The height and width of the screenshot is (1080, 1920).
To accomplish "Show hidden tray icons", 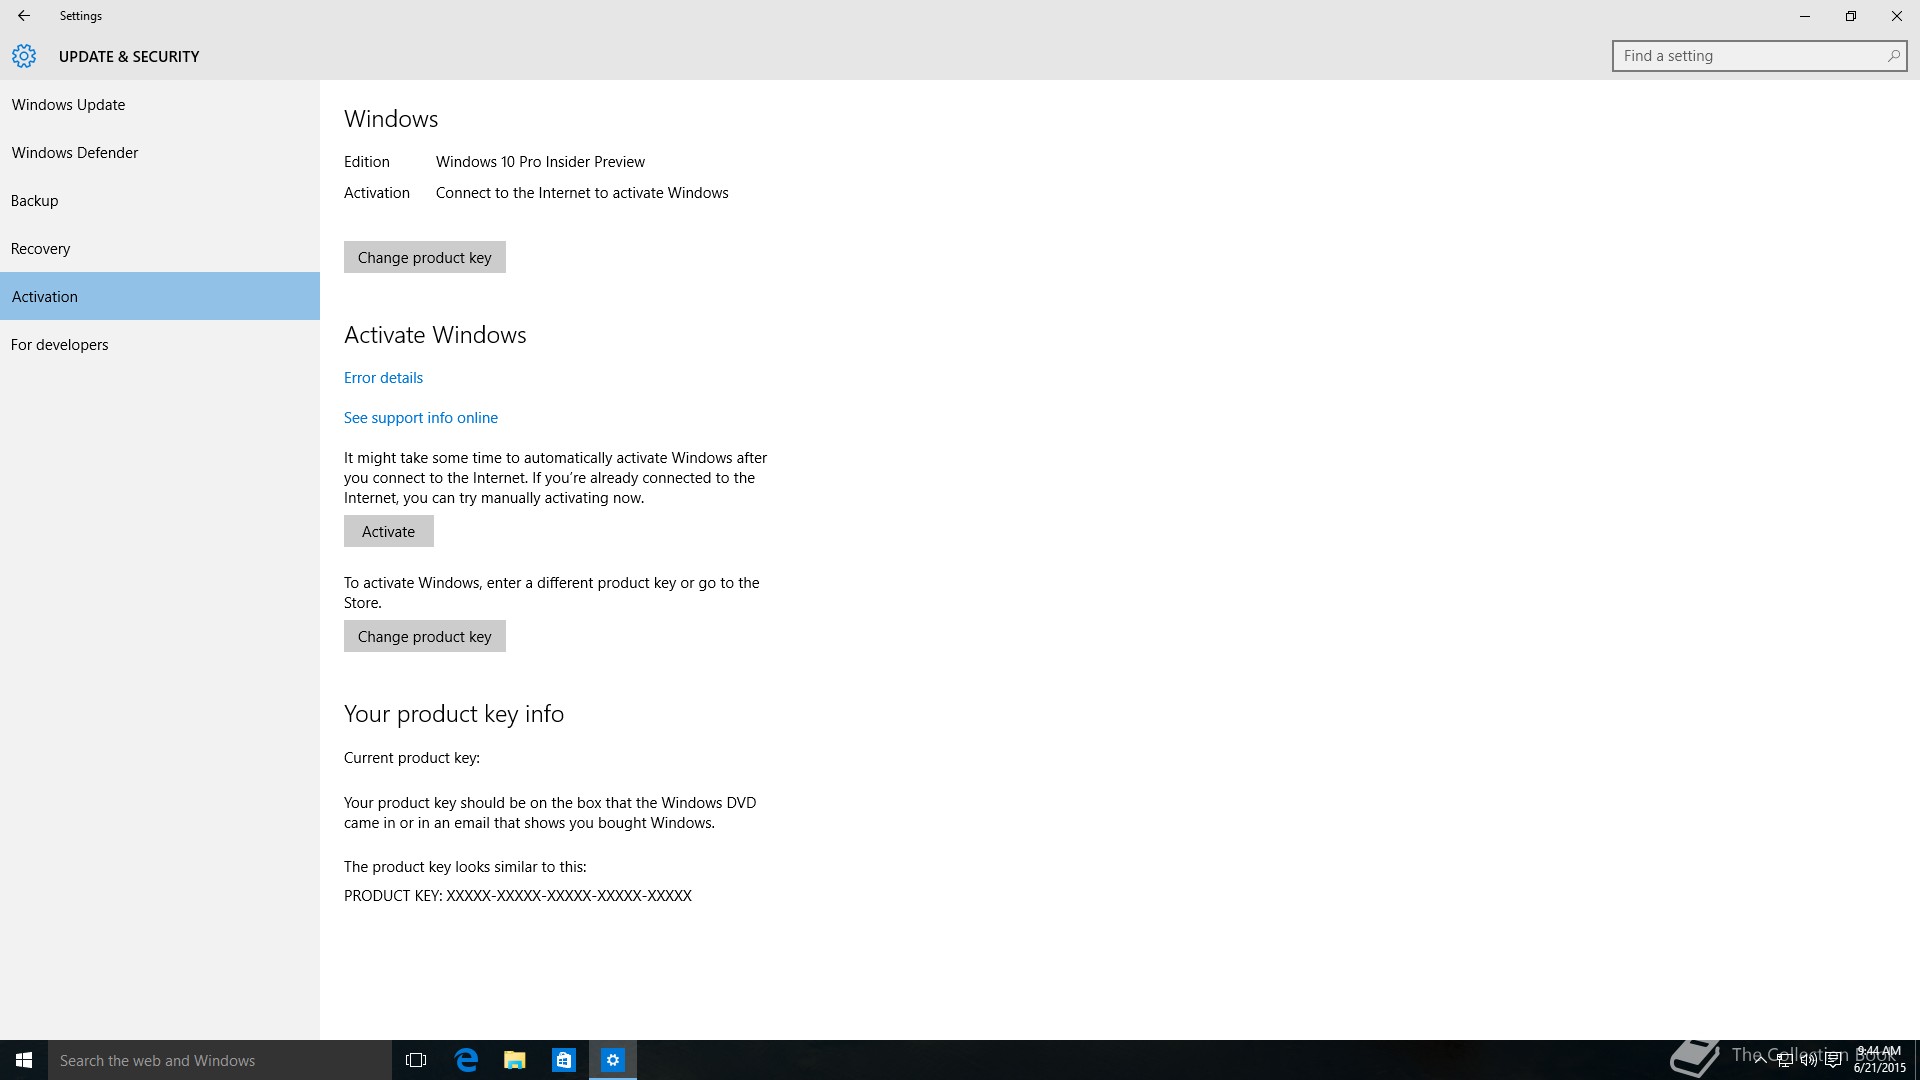I will click(x=1760, y=1060).
